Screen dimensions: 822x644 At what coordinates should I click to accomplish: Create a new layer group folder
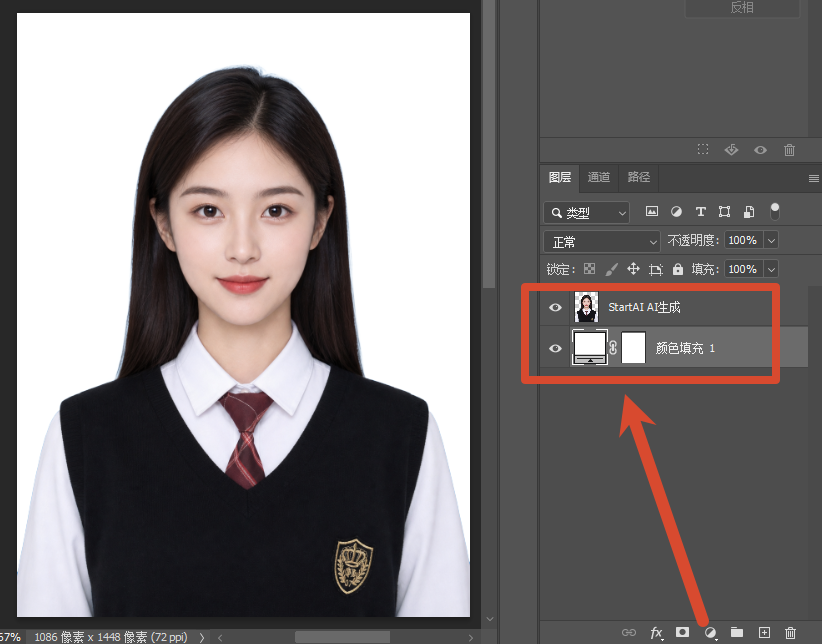737,632
